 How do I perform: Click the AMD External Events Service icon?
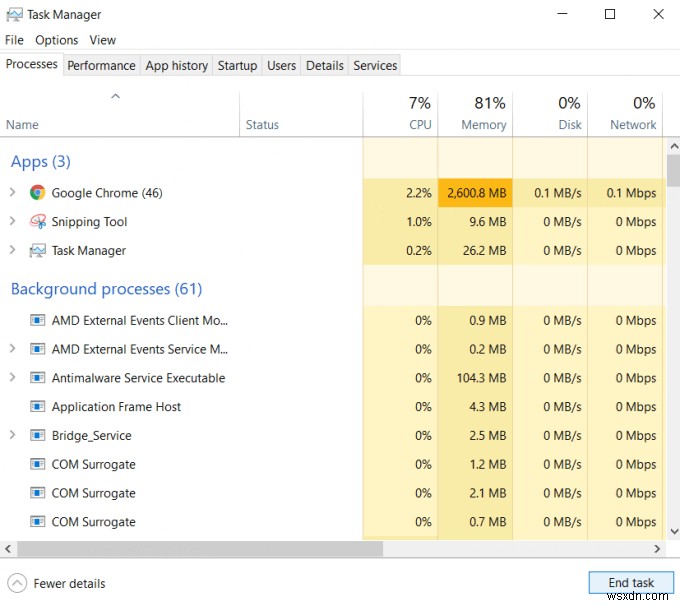pyautogui.click(x=37, y=349)
